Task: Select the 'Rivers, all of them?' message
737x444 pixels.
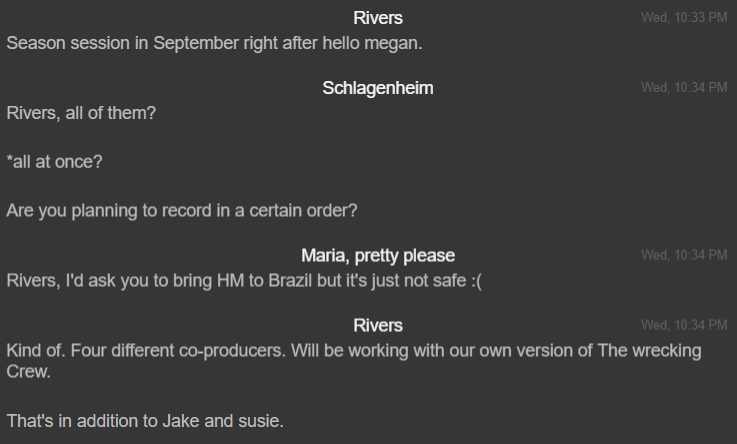Action: 81,114
